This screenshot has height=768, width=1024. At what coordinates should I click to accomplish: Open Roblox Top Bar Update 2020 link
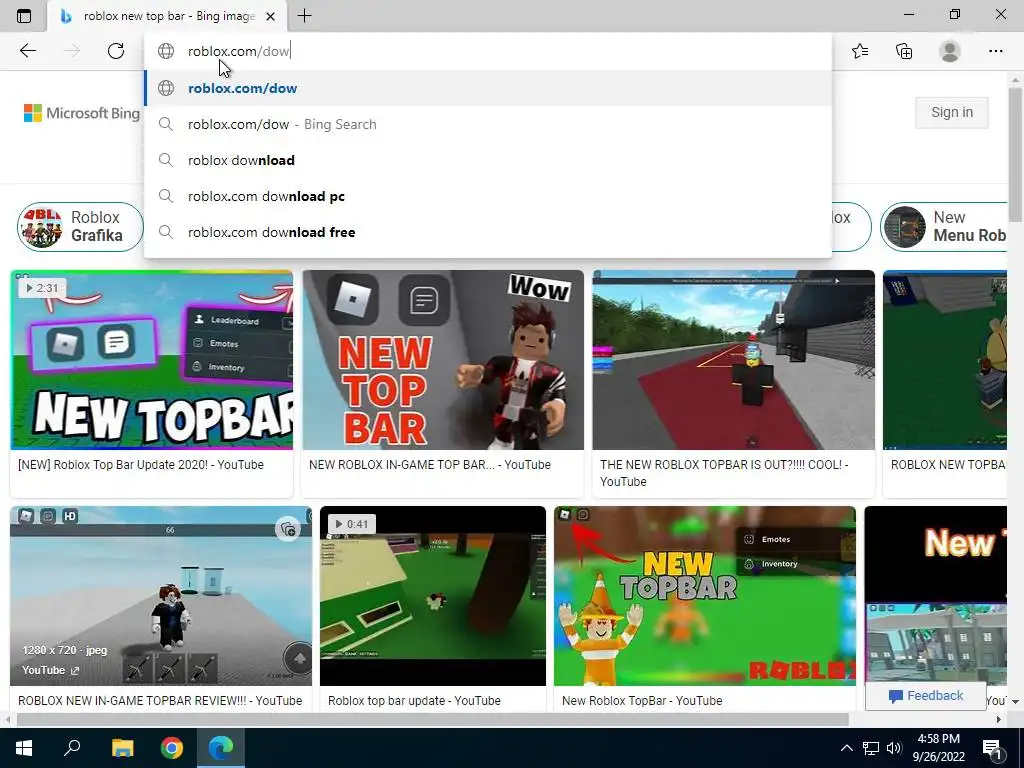tap(141, 465)
